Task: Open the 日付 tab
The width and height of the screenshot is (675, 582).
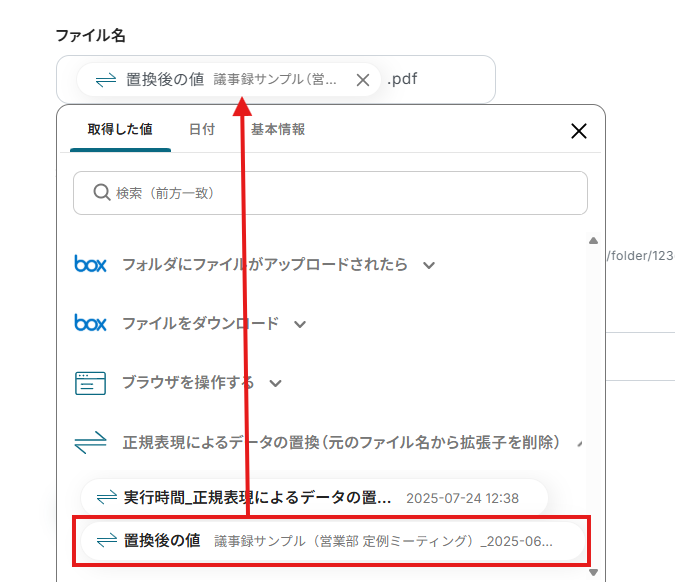Action: click(202, 129)
